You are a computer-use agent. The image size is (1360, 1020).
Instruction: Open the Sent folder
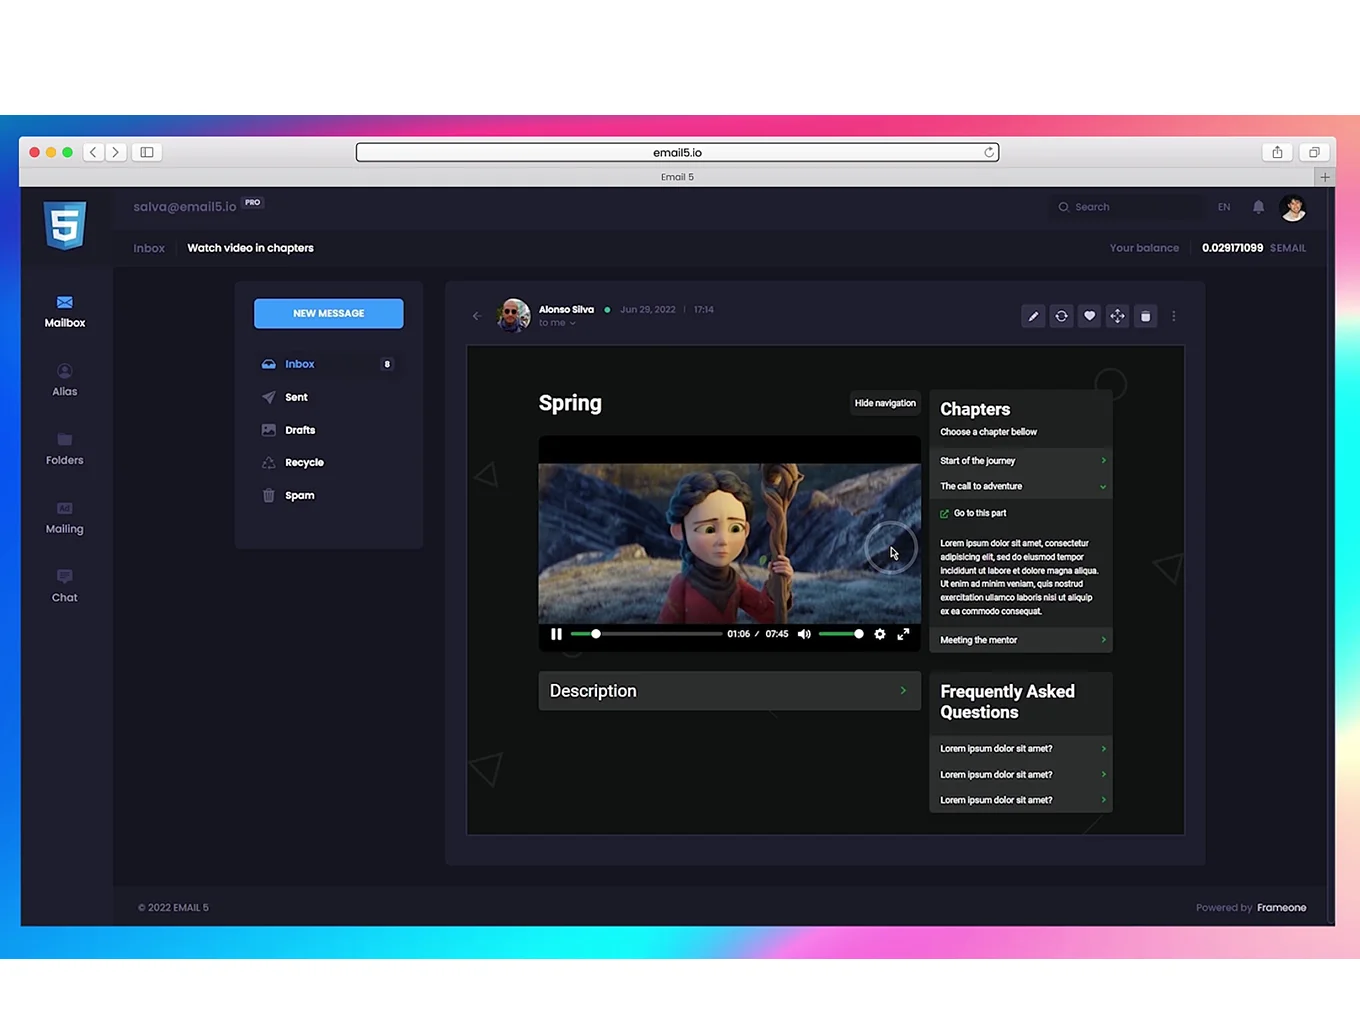pyautogui.click(x=296, y=397)
